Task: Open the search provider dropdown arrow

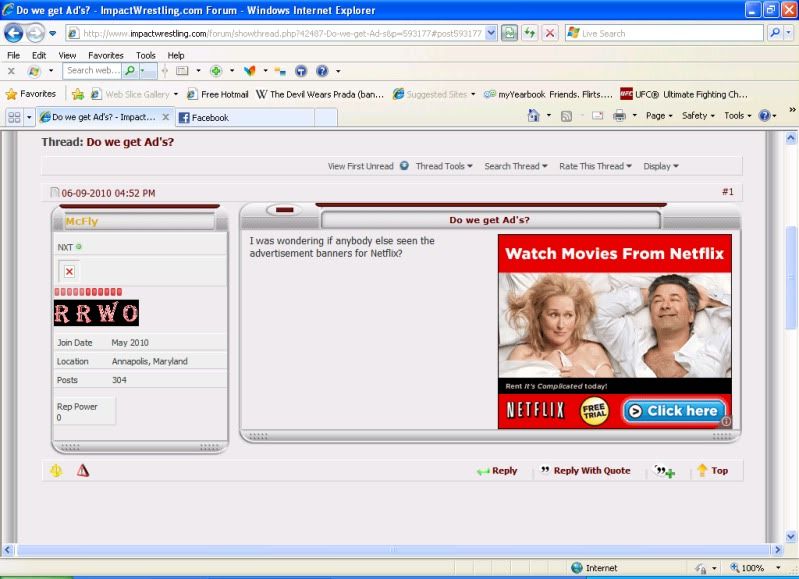Action: 788,34
